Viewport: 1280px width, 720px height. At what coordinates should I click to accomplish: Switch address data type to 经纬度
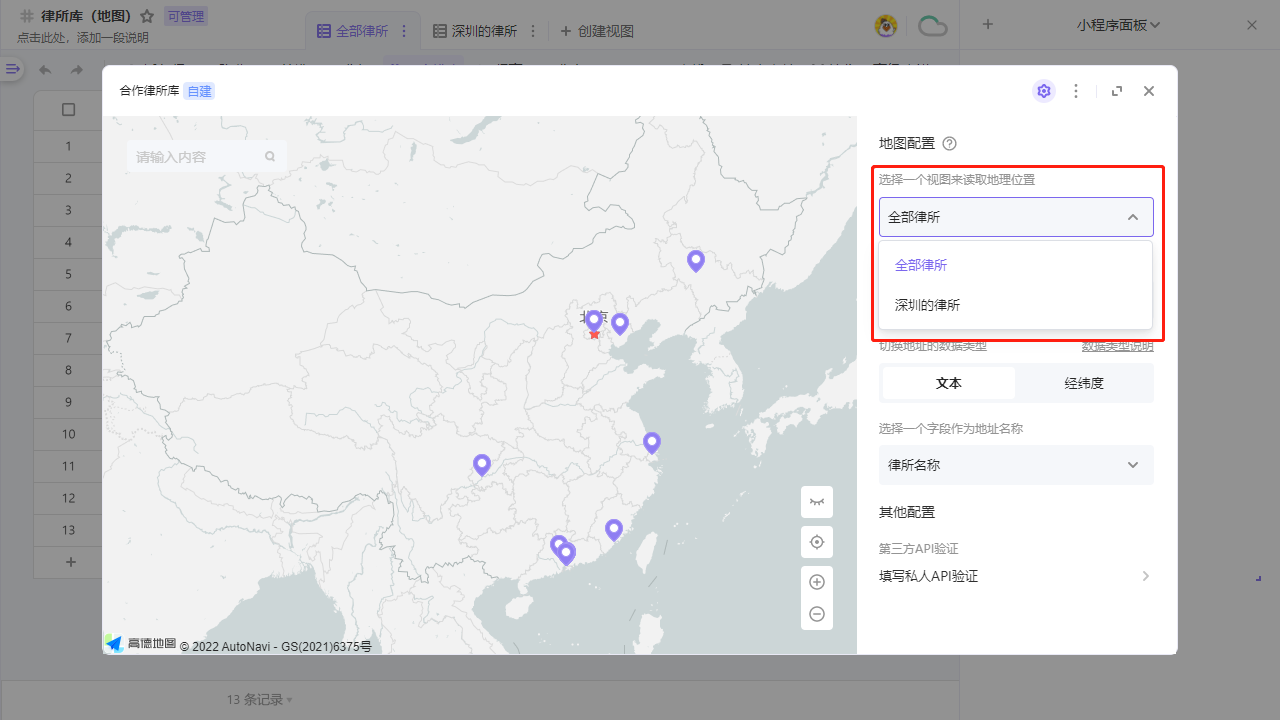pyautogui.click(x=1084, y=382)
